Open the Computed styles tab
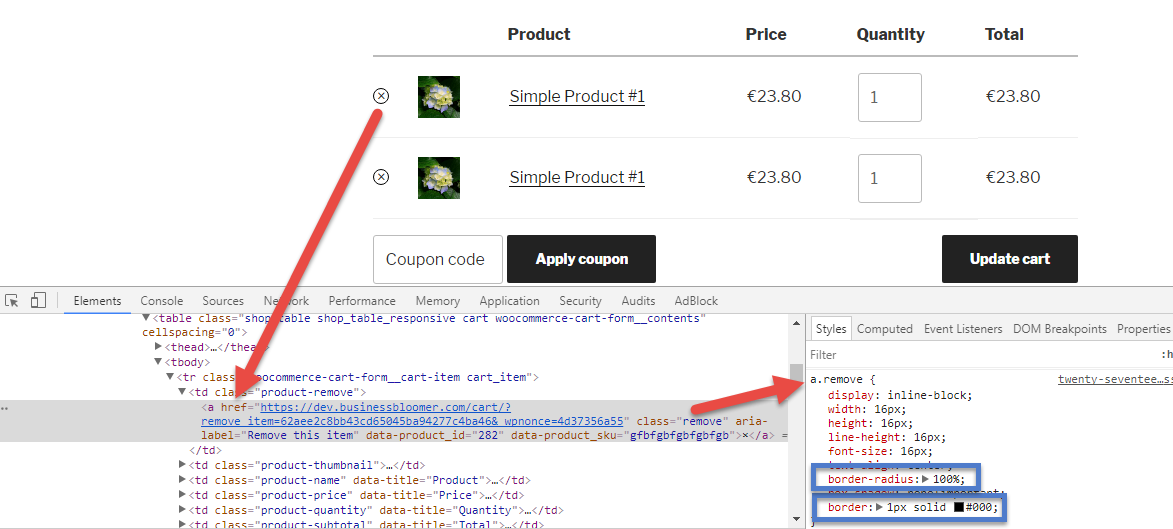1173x529 pixels. tap(884, 328)
